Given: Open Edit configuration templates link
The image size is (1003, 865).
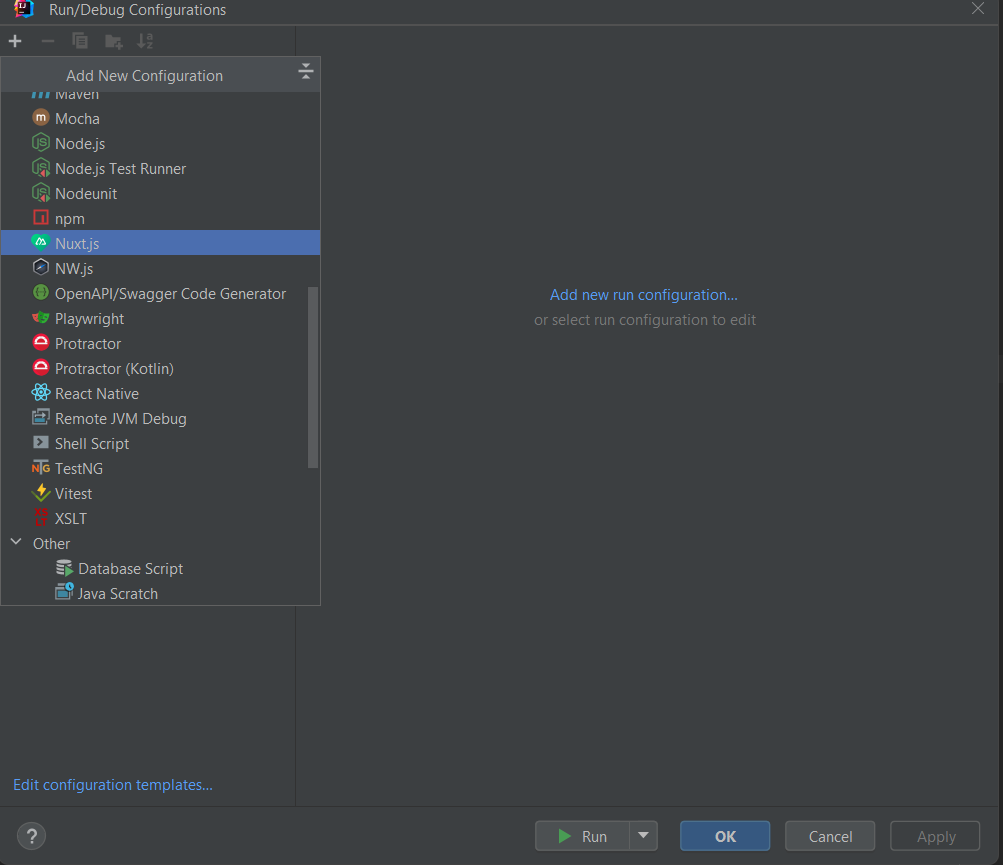Looking at the screenshot, I should [x=113, y=784].
